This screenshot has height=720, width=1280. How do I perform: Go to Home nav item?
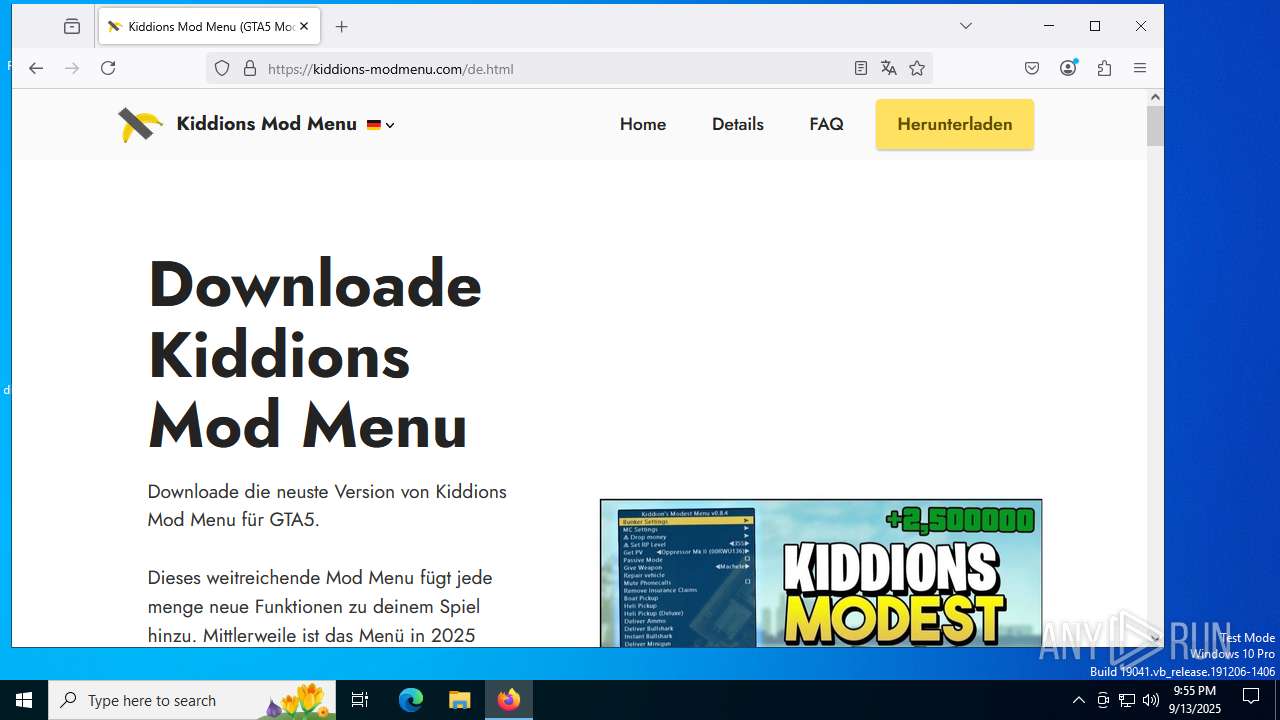[x=643, y=124]
